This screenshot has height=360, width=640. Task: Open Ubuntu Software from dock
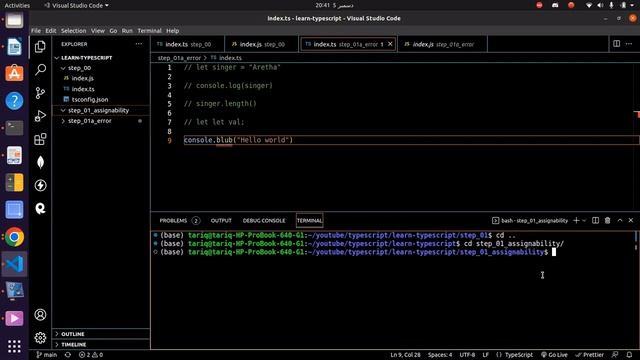coord(14,74)
